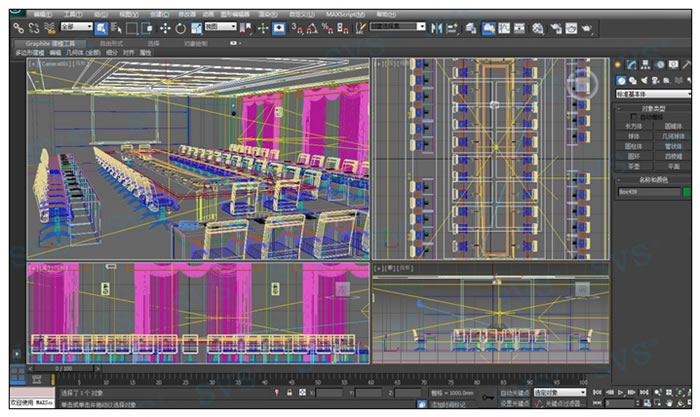Screen dimensions: 700x417
Task: Enable the AutoGrid checkbox
Action: 634,116
